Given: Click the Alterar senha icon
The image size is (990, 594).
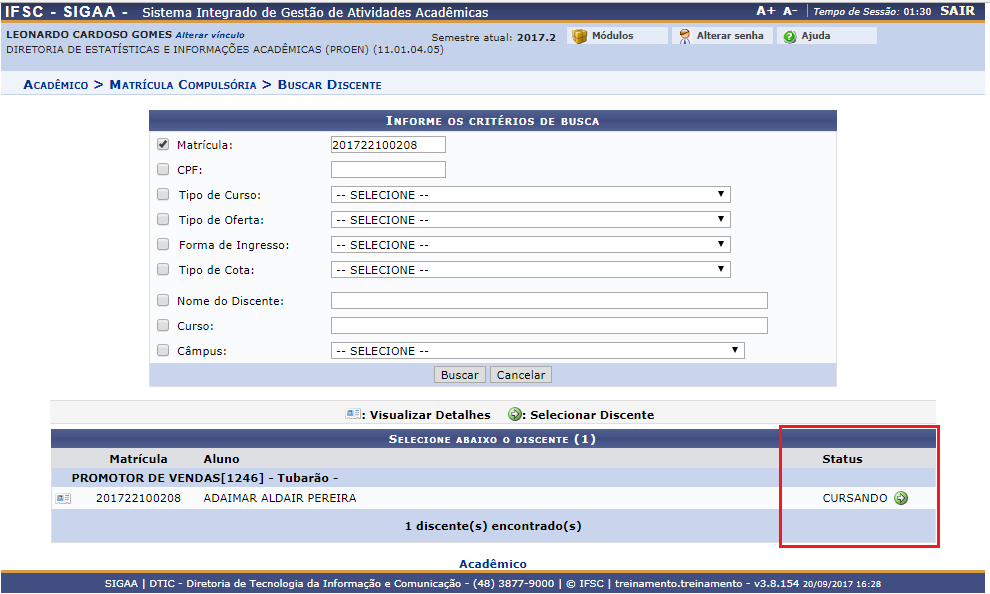Looking at the screenshot, I should point(685,36).
